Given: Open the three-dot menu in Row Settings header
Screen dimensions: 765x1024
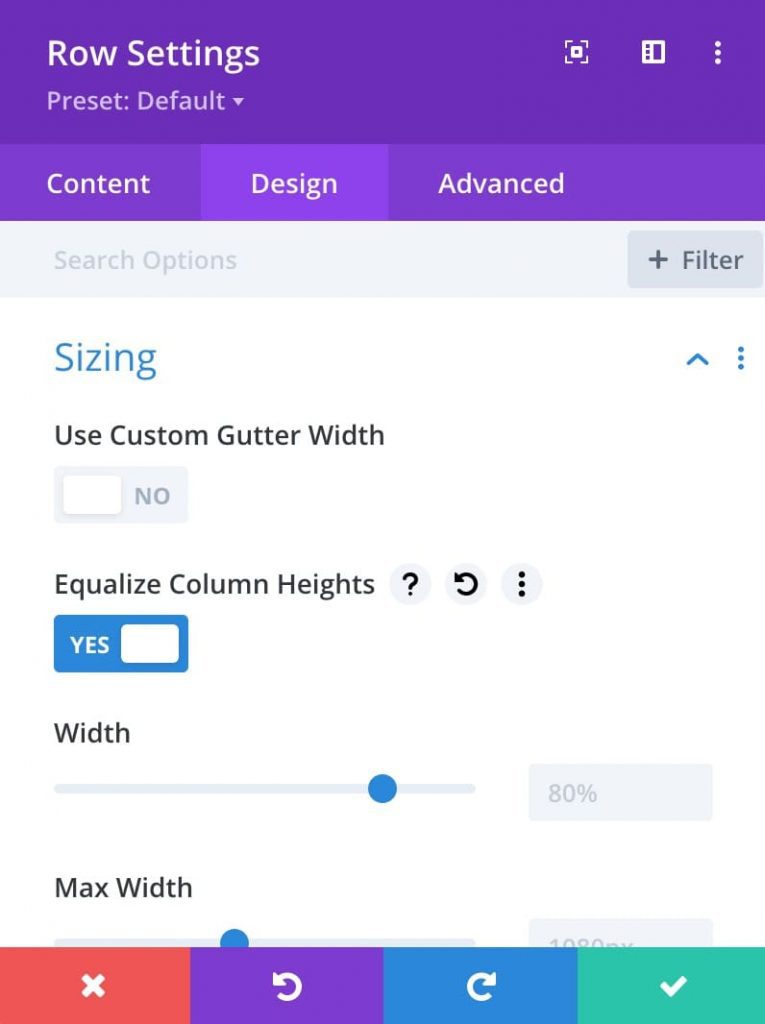Looking at the screenshot, I should click(x=718, y=53).
